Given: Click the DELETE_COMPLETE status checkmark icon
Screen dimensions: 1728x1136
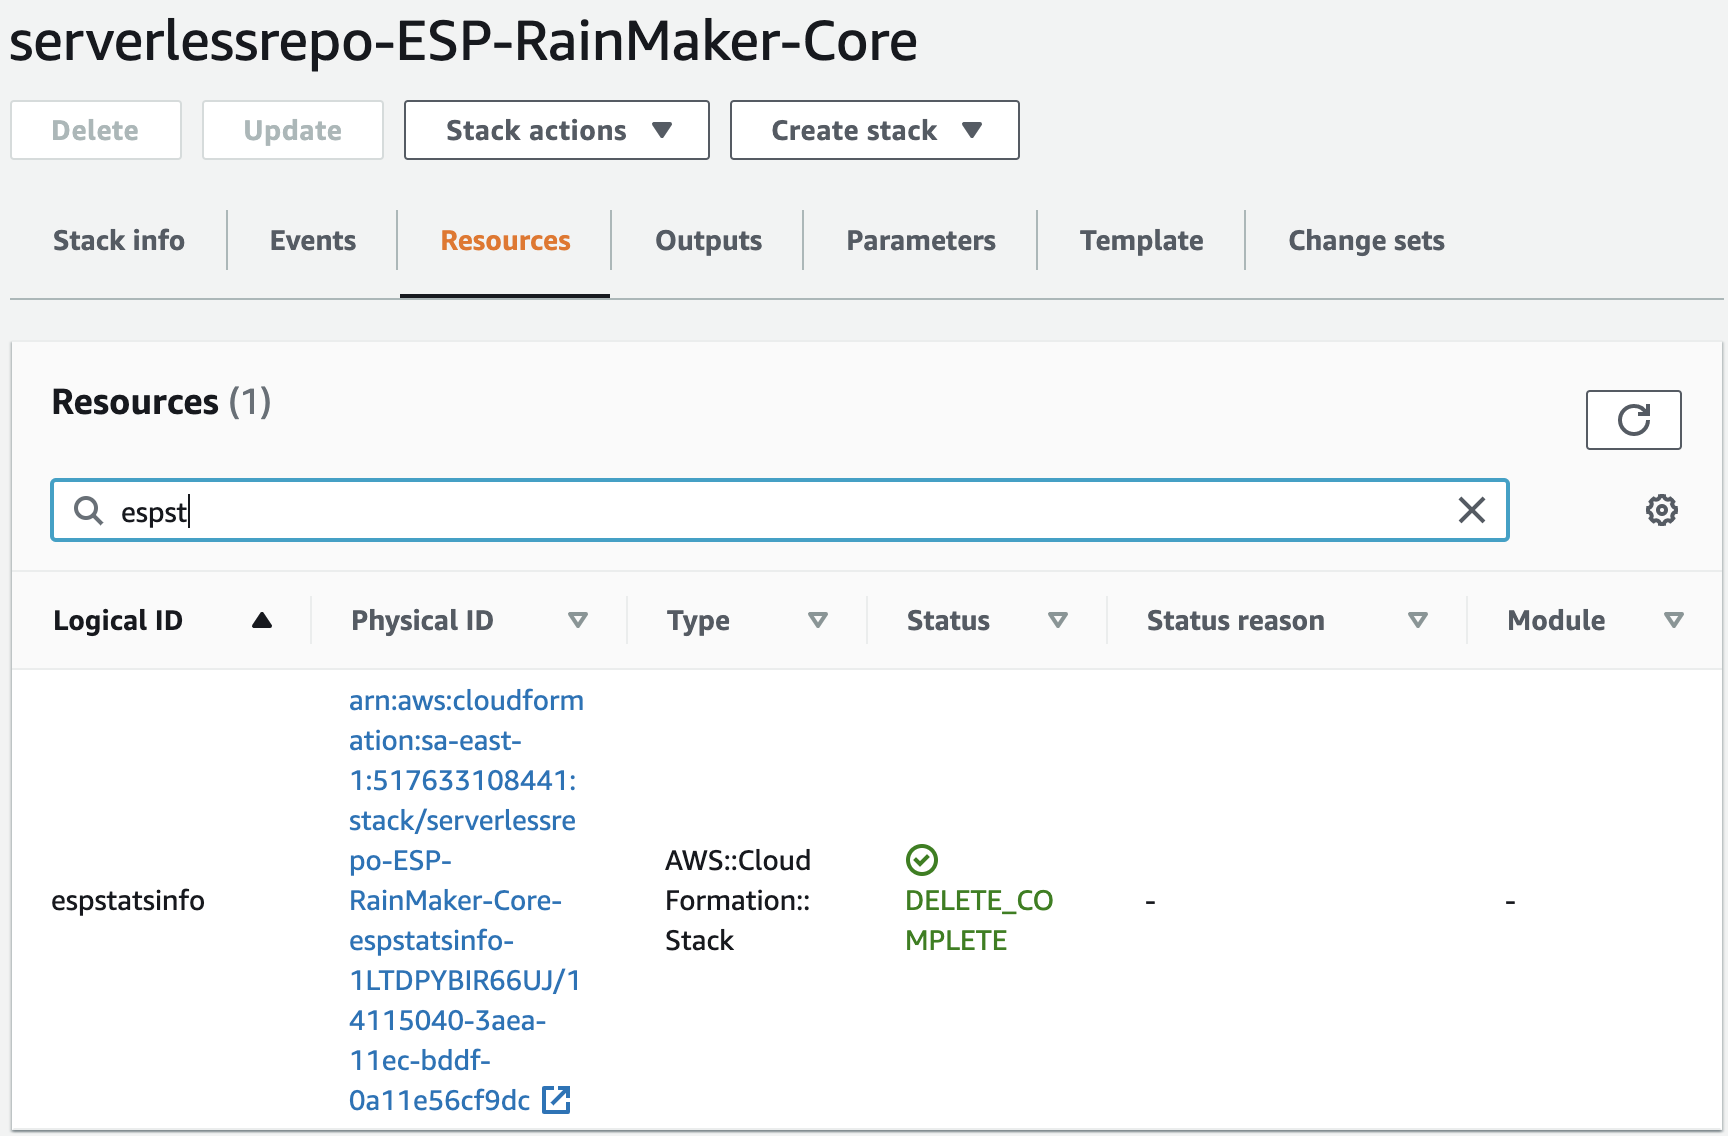Looking at the screenshot, I should 921,860.
